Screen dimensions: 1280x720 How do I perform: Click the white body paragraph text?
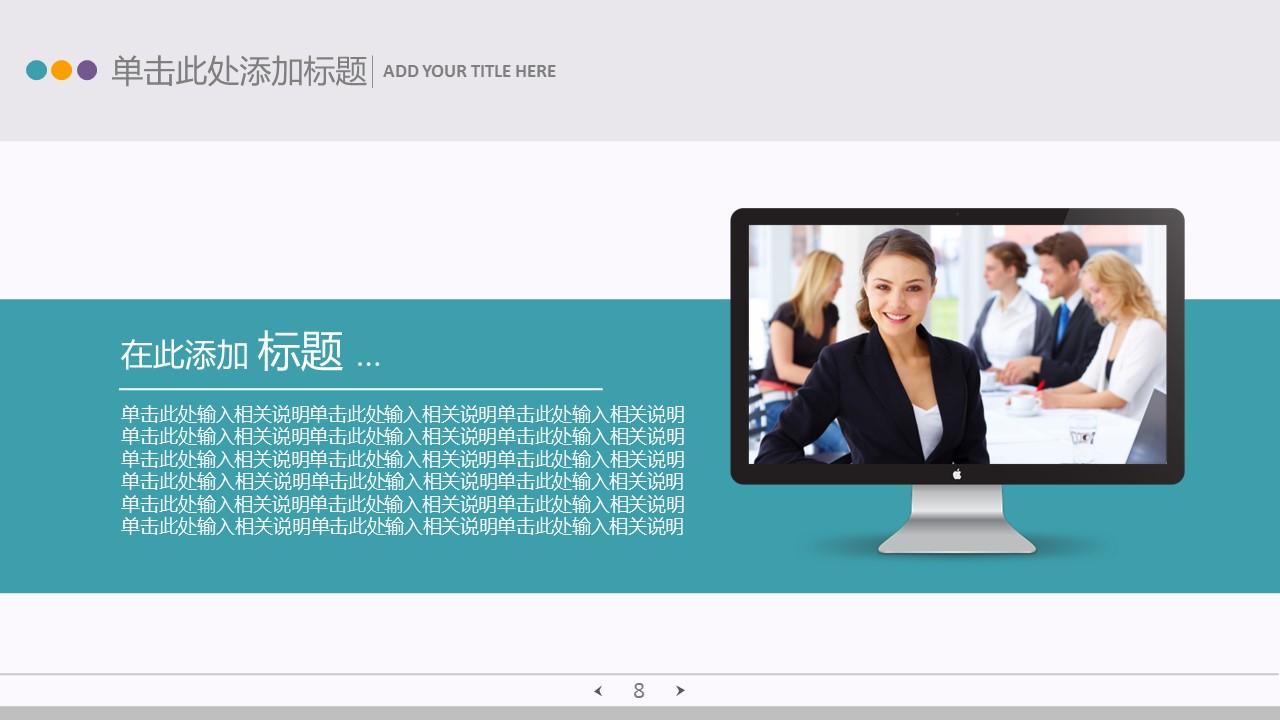402,470
